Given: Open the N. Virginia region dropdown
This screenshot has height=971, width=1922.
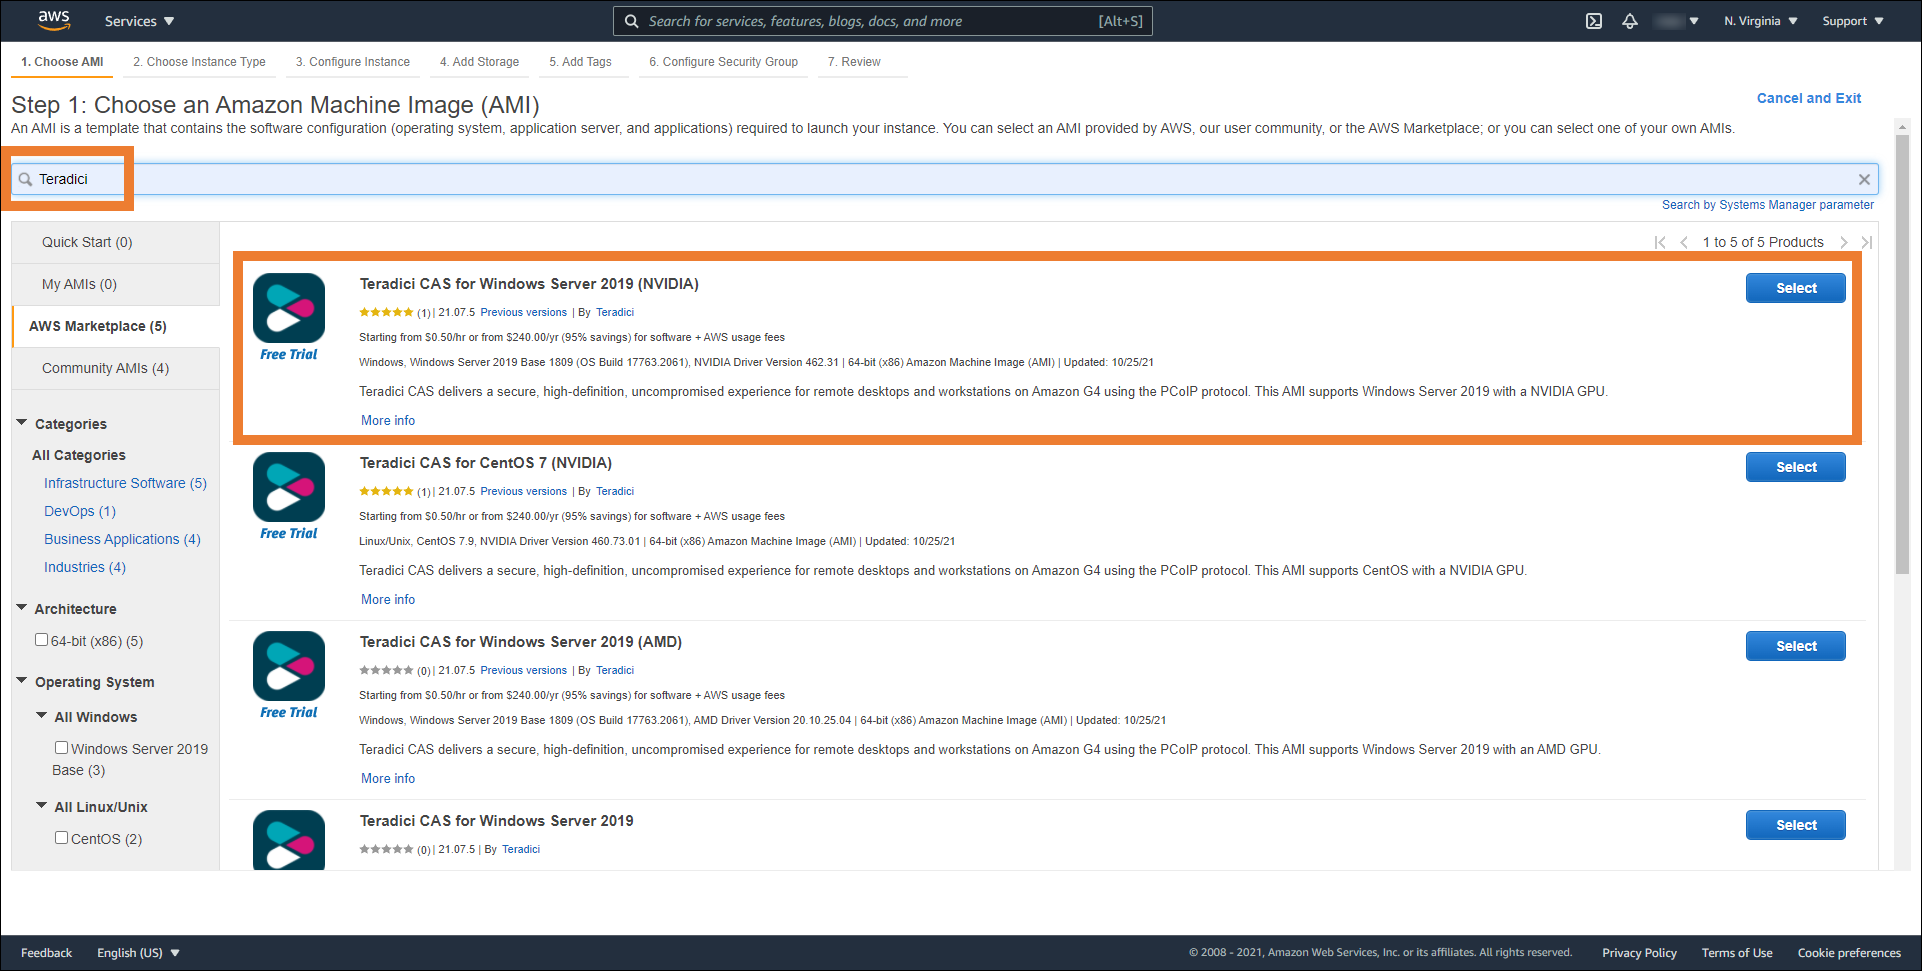Looking at the screenshot, I should click(x=1760, y=21).
